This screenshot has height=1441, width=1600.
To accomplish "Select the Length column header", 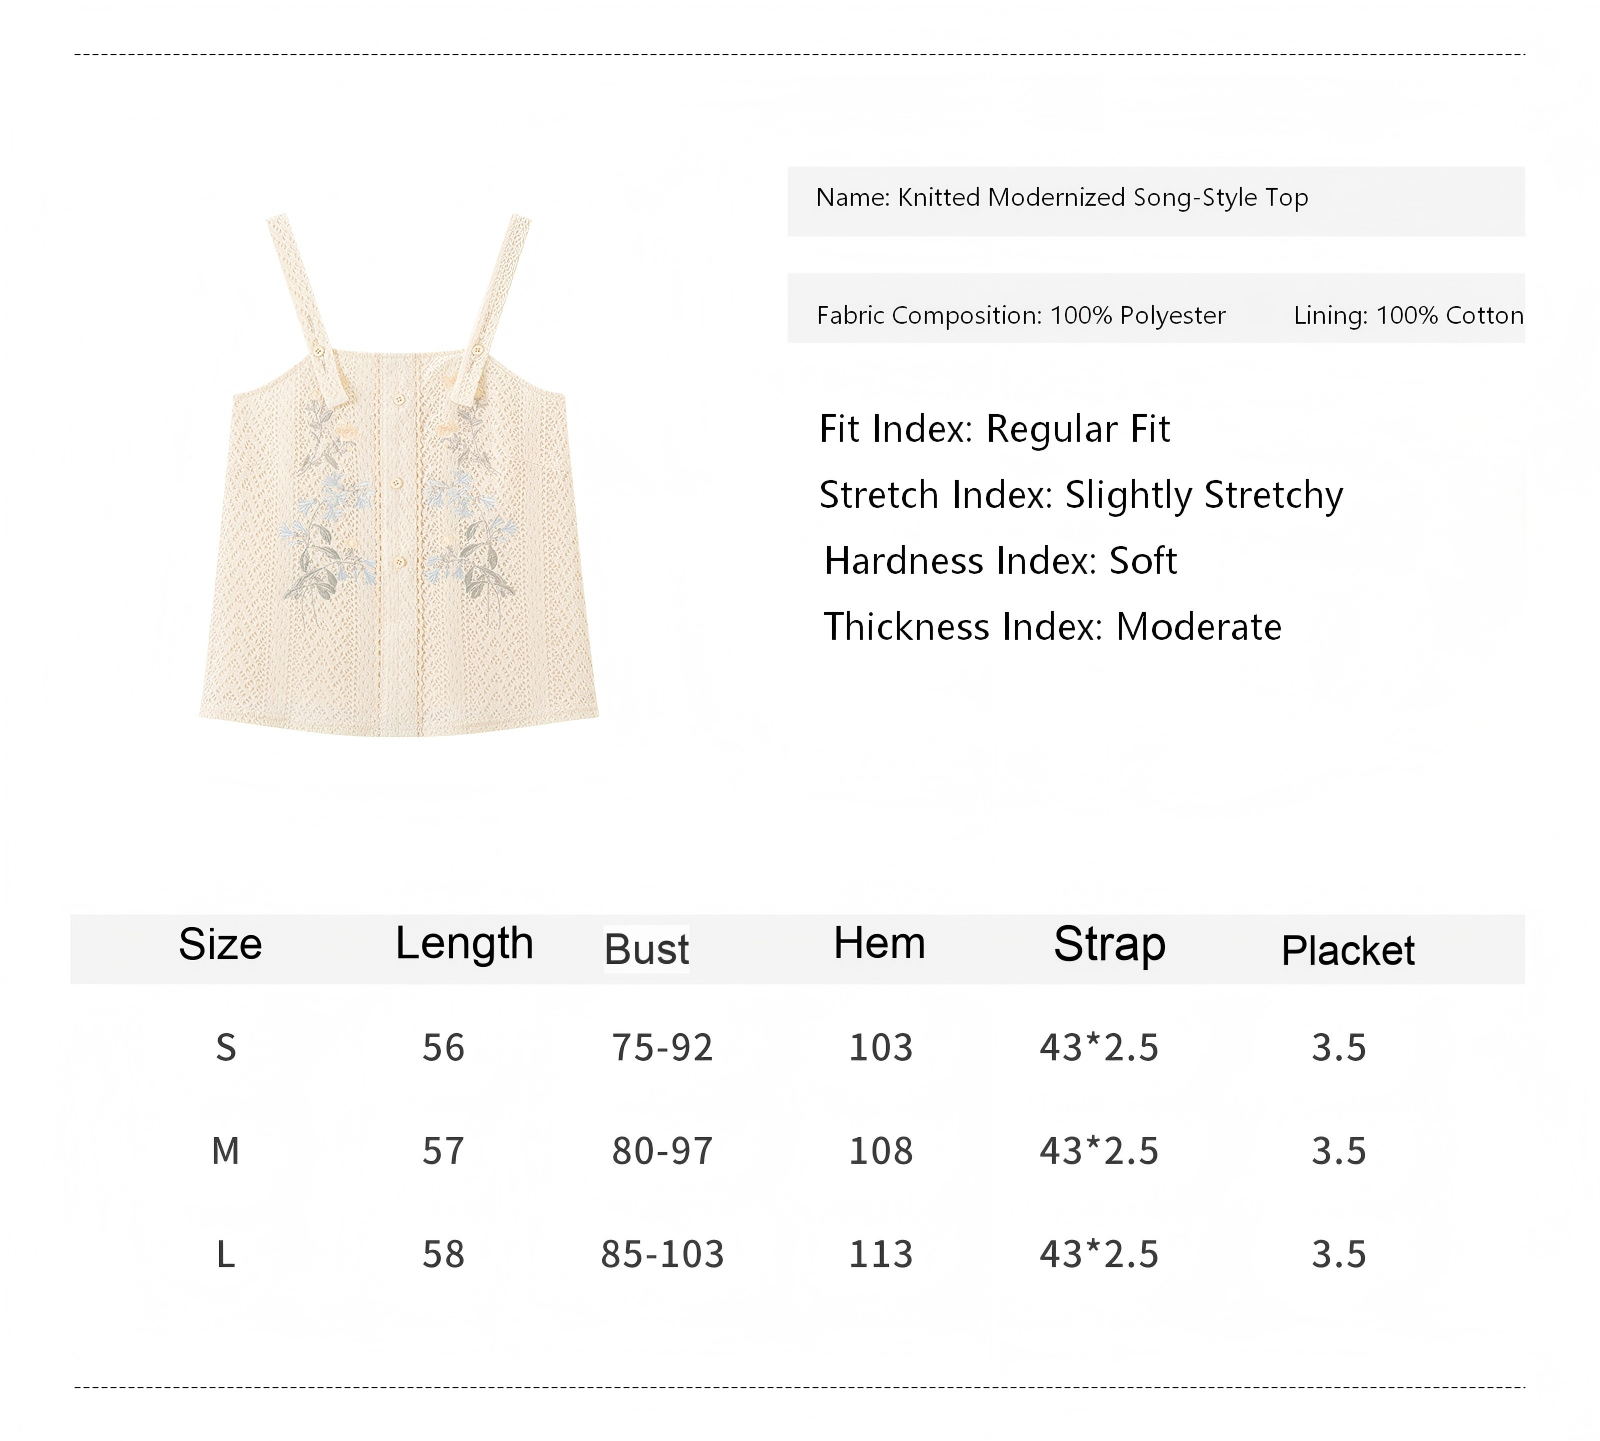I will tap(464, 943).
